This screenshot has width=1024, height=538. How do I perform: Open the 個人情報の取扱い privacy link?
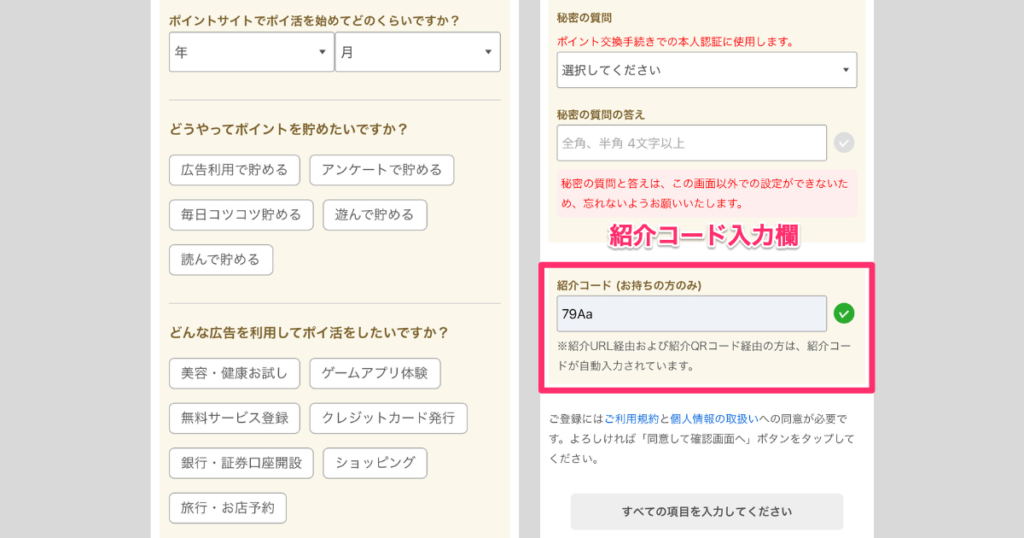coord(714,419)
